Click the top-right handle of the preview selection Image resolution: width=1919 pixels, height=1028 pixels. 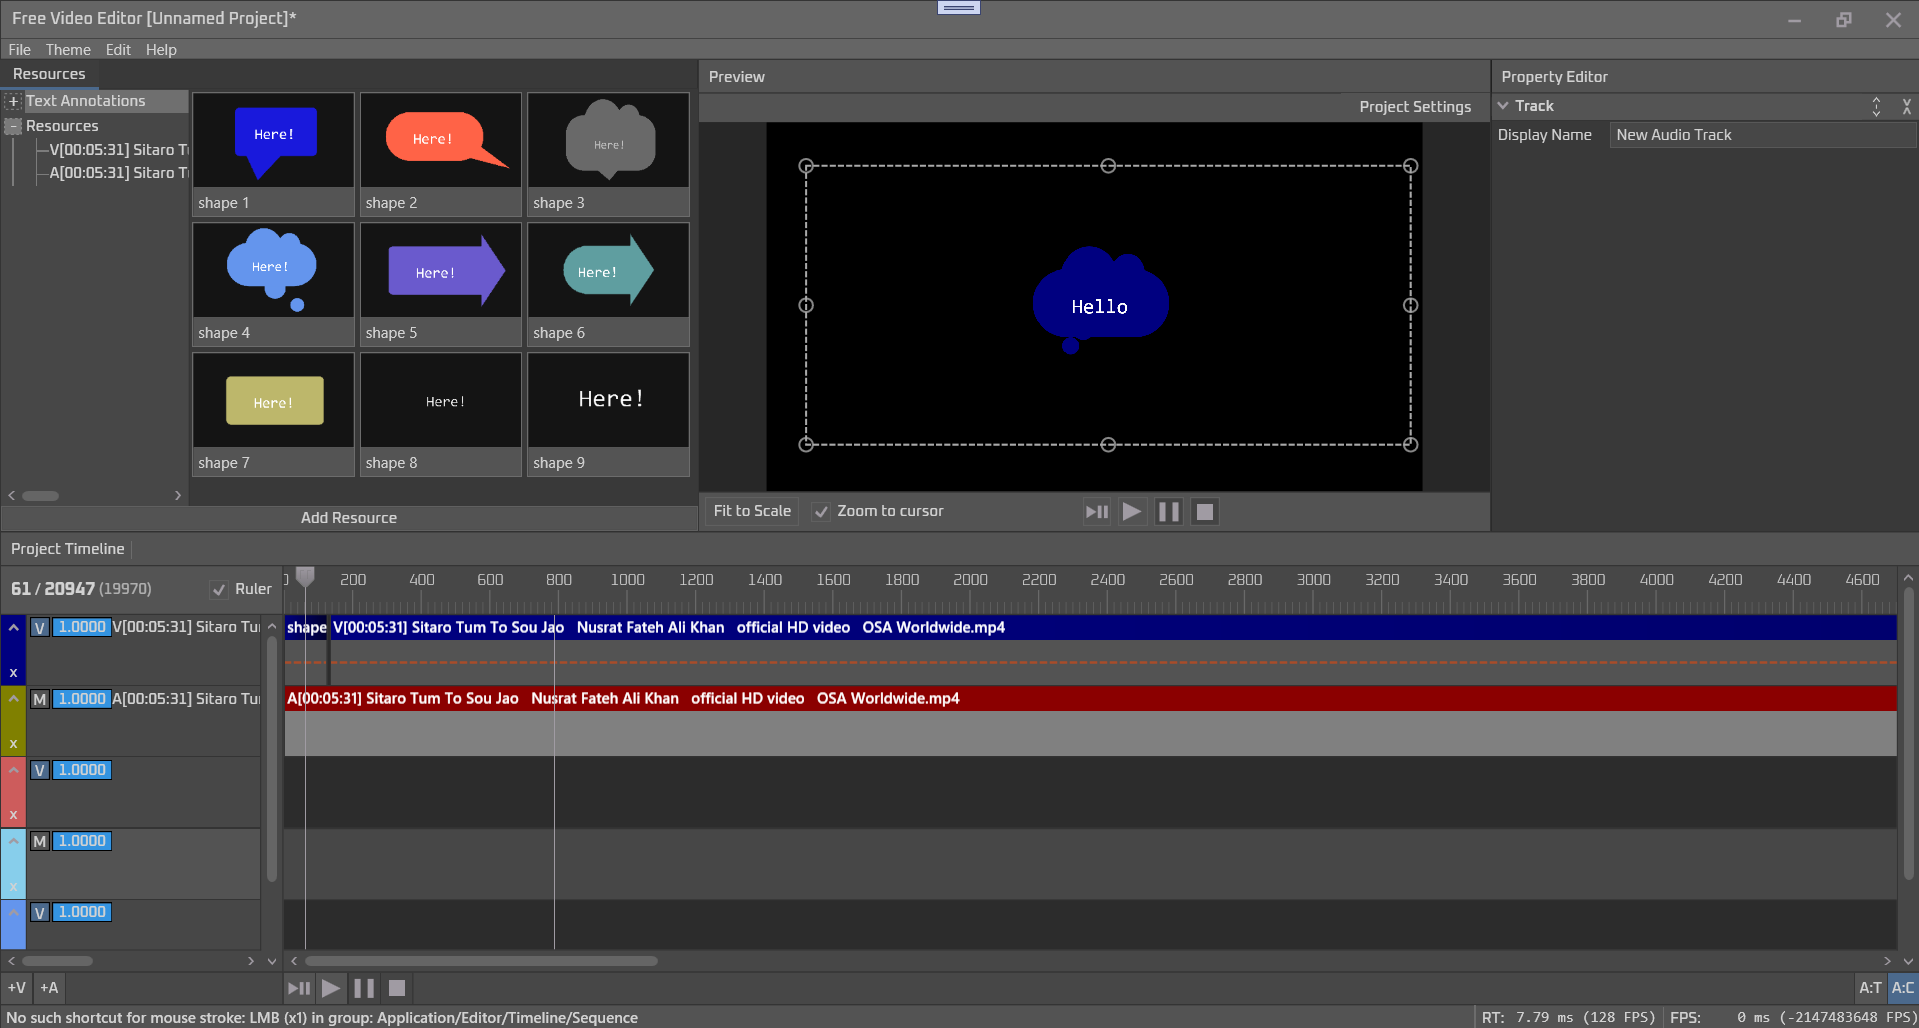(x=1410, y=166)
